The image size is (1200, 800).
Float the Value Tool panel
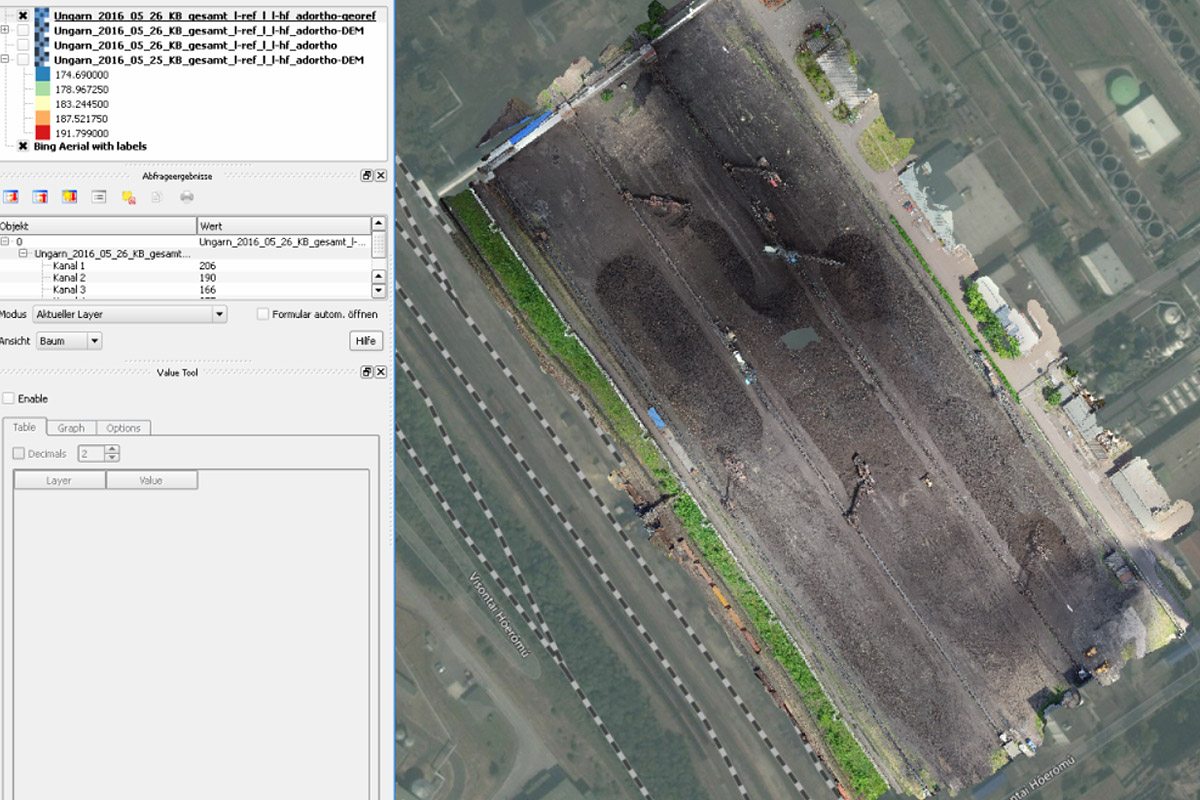[367, 372]
